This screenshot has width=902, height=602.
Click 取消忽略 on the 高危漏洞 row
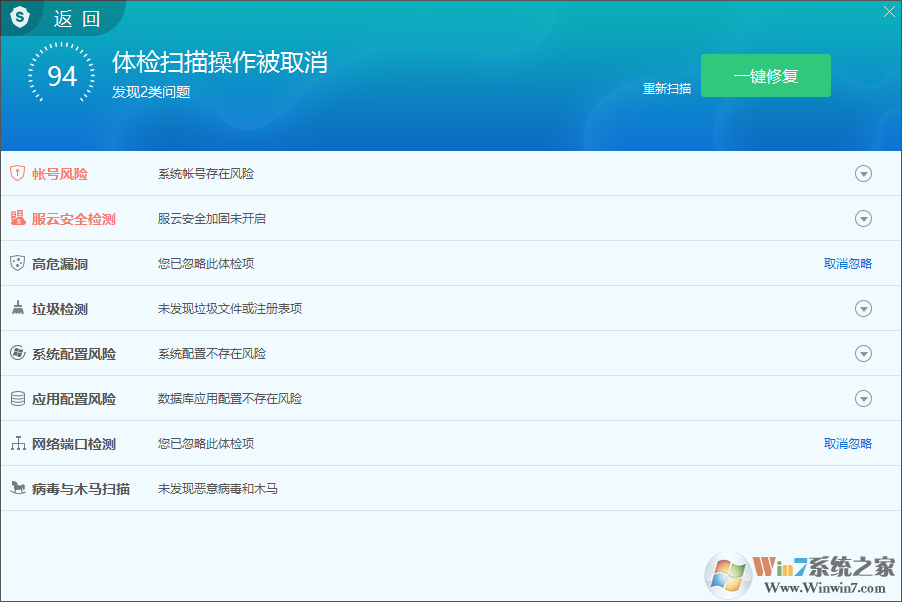pyautogui.click(x=847, y=263)
